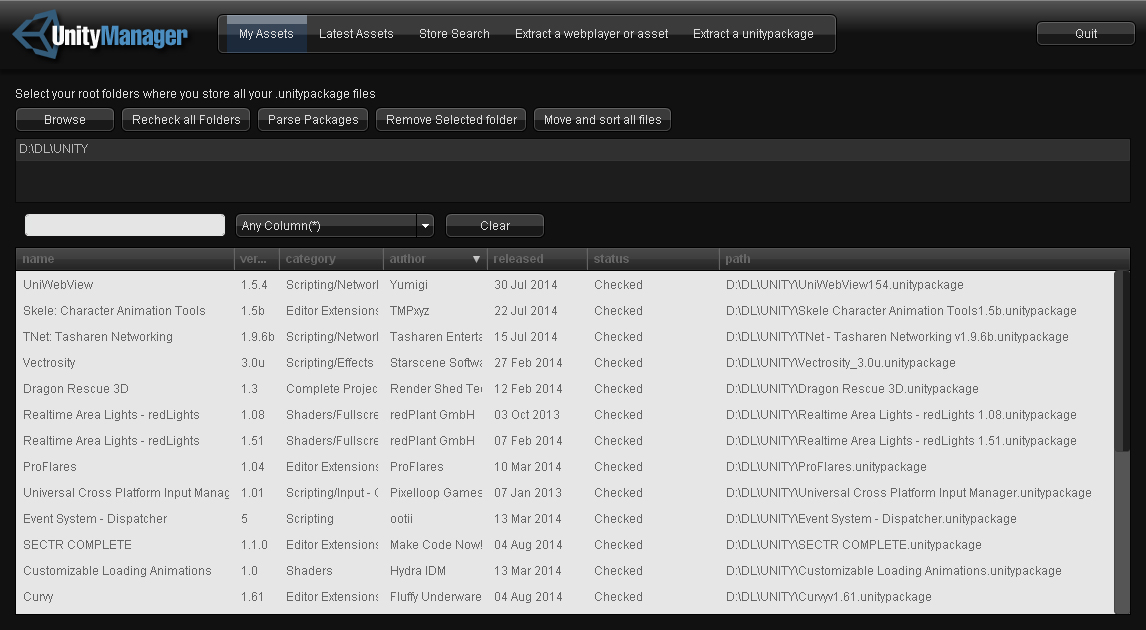Click the author column sort arrow
This screenshot has width=1146, height=630.
[477, 259]
